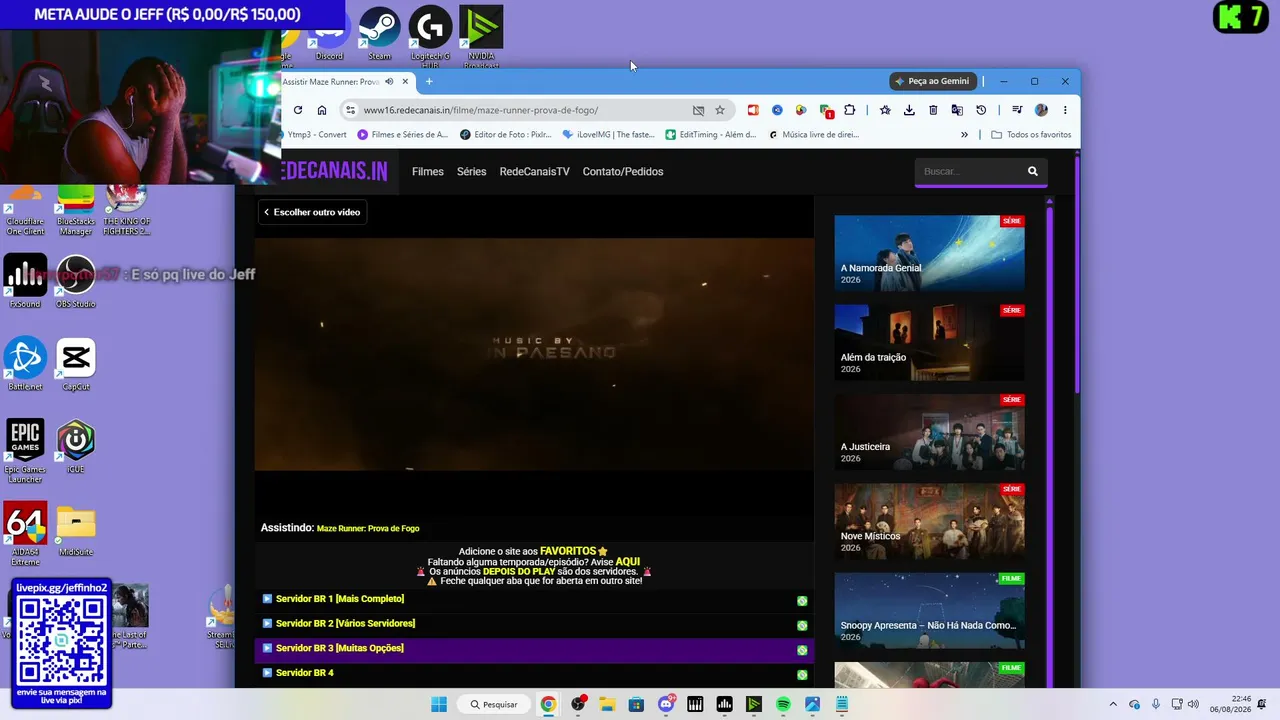Open the Contato/Pedidos menu item
The image size is (1280, 720).
[623, 172]
